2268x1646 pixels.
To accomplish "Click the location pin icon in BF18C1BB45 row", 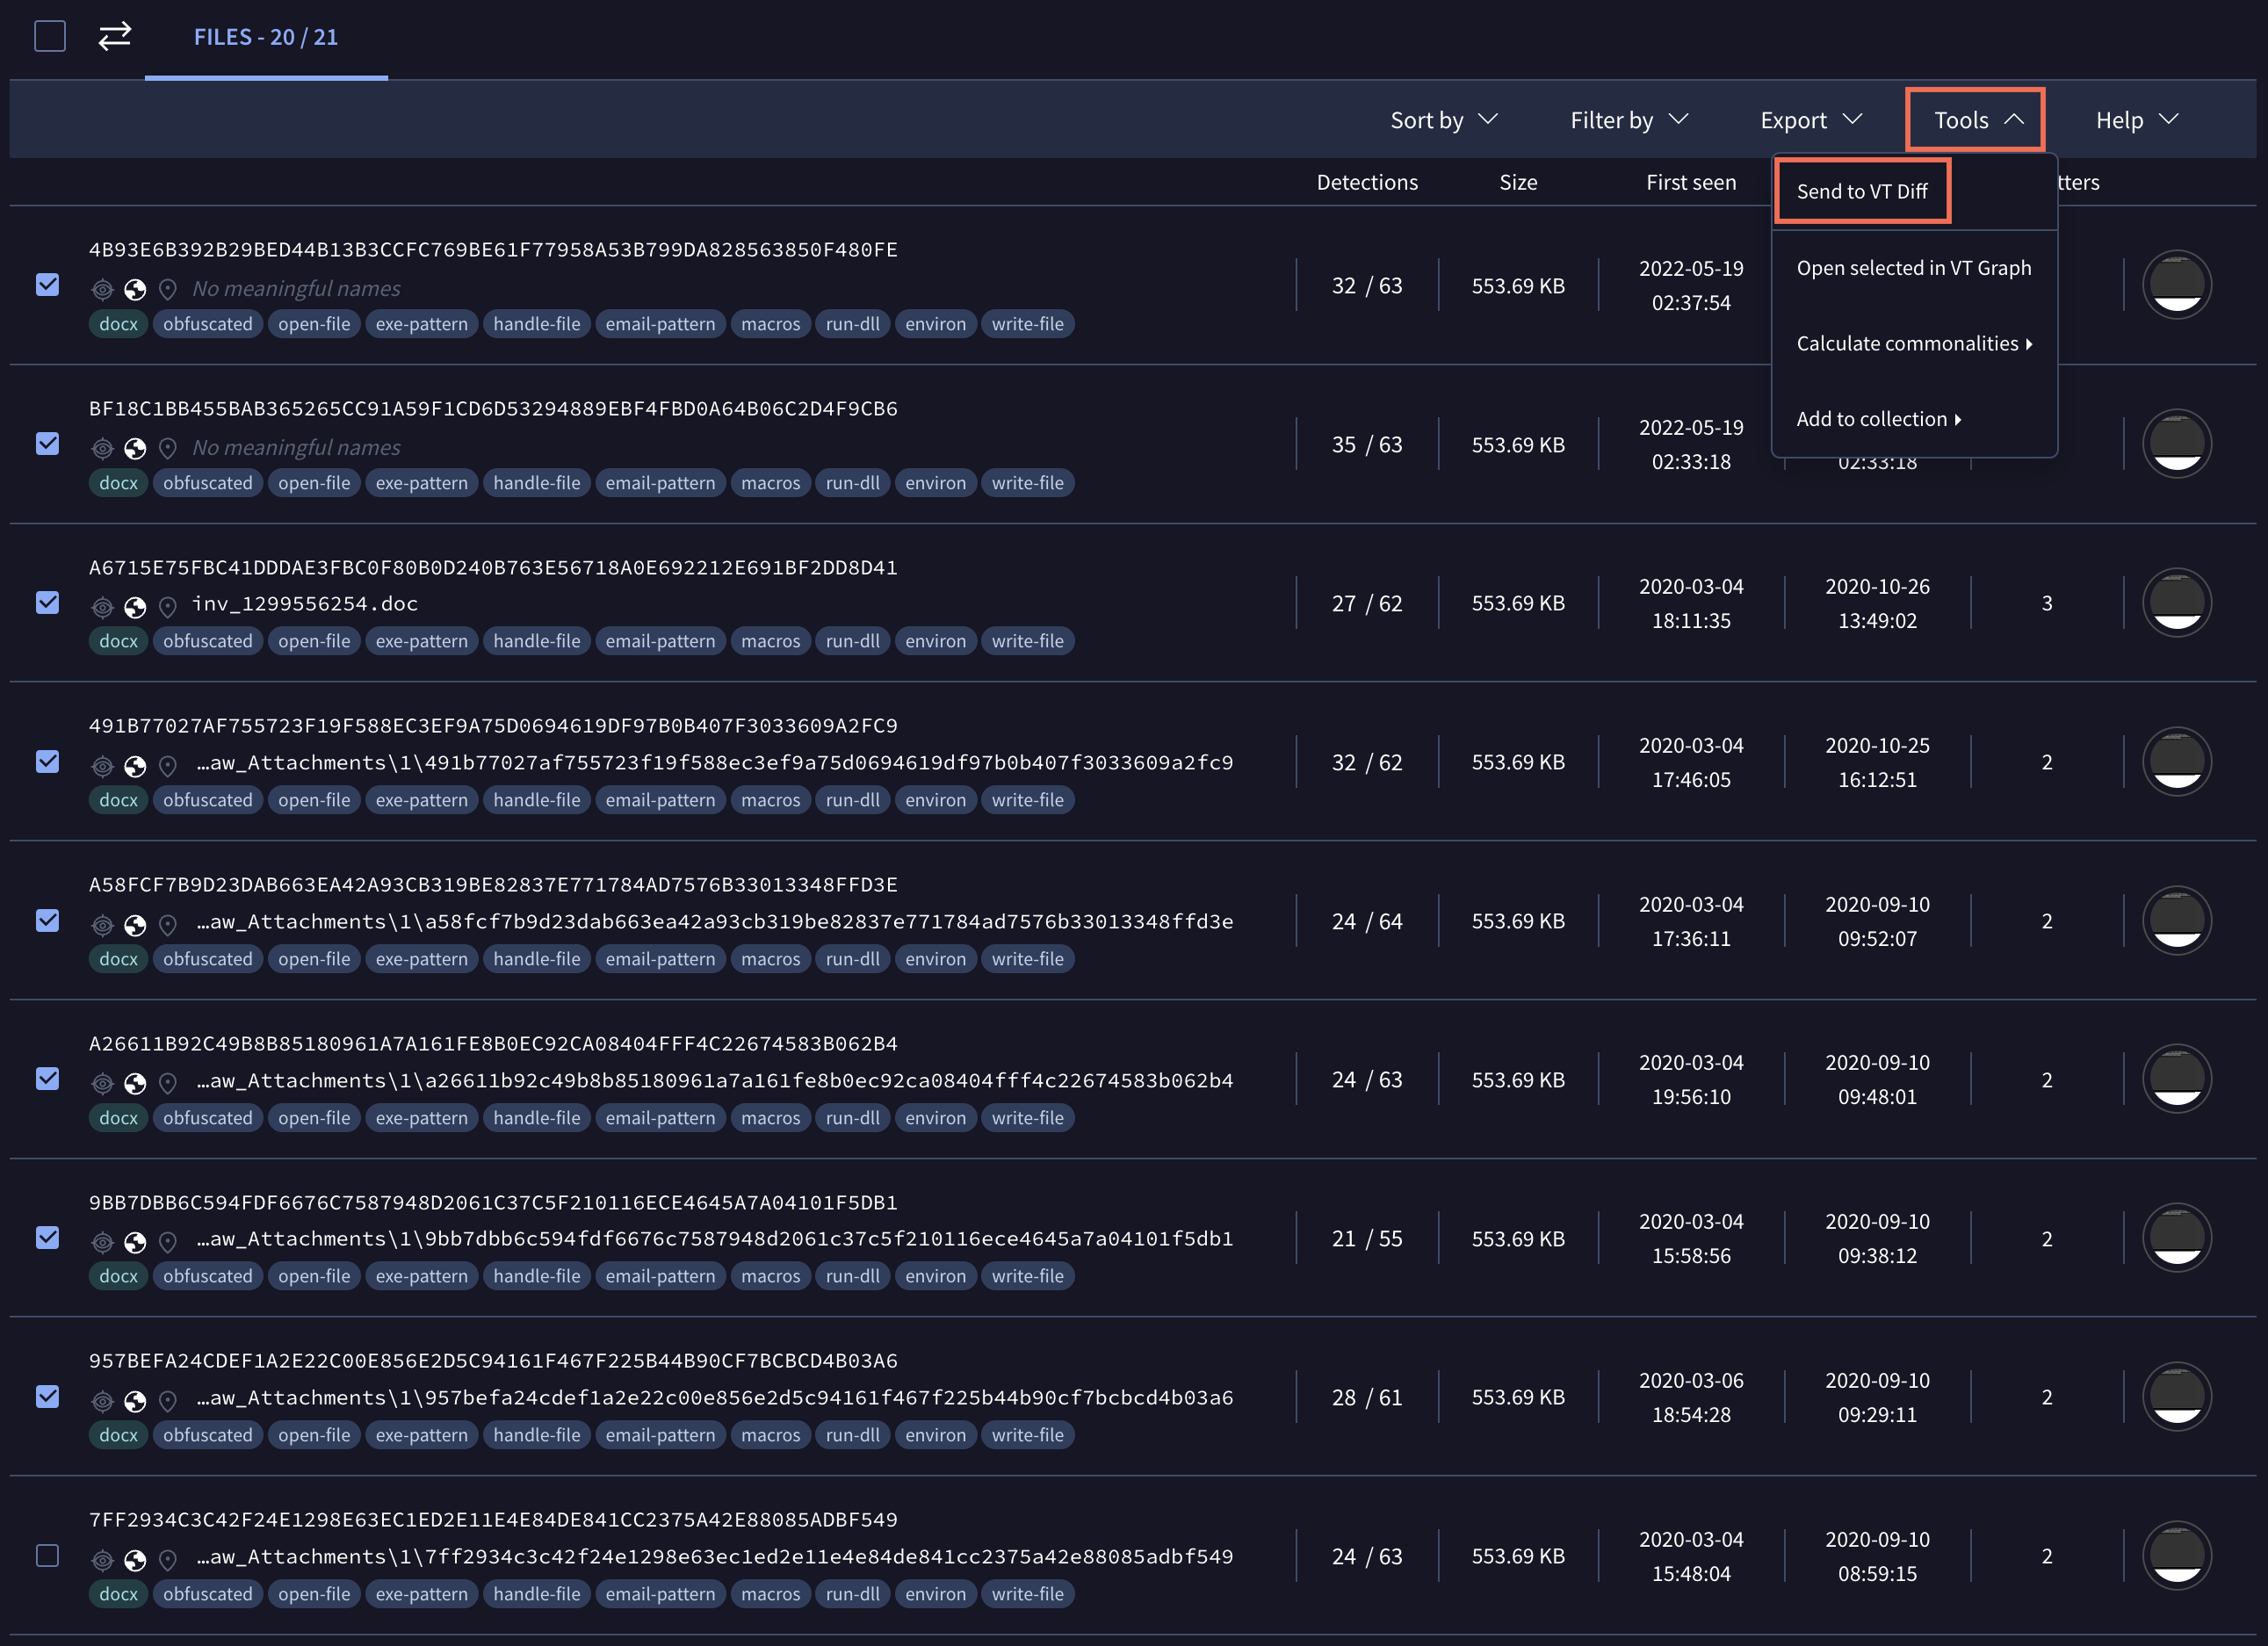I will pyautogui.click(x=168, y=448).
